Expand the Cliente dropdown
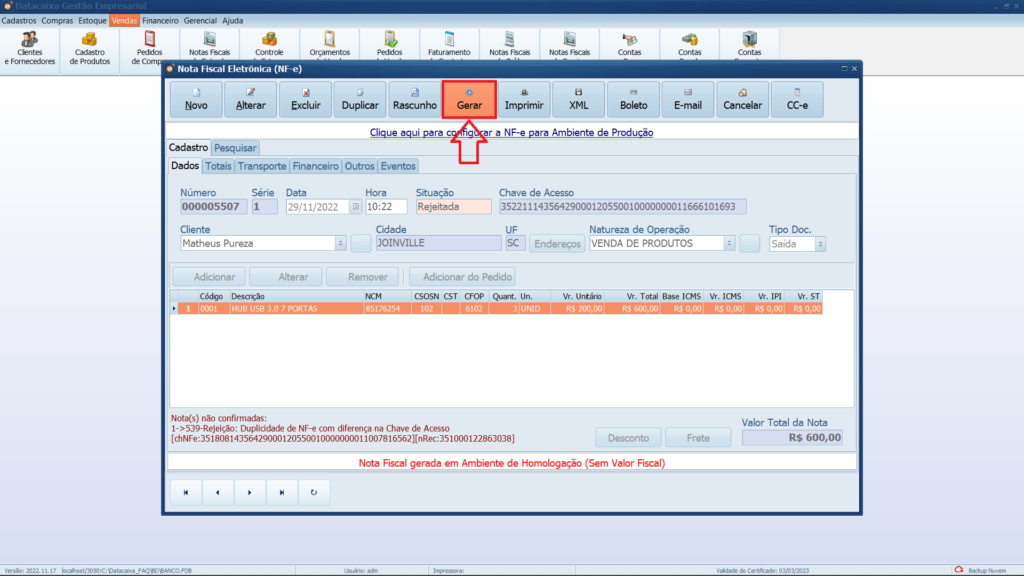Screen dimensions: 1024x576 click(341, 243)
